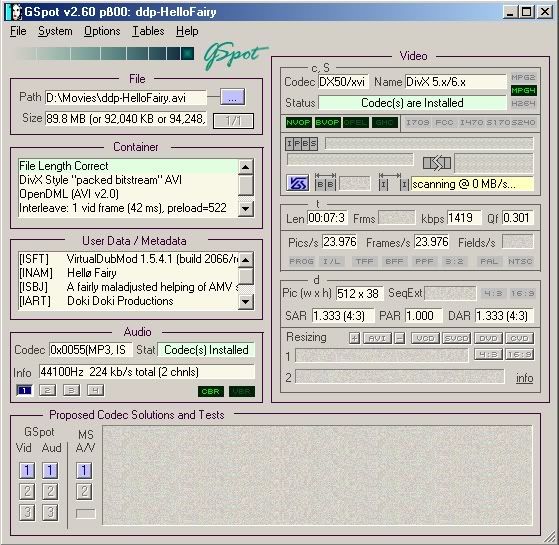Open the Help menu
This screenshot has height=545, width=559.
pyautogui.click(x=187, y=31)
